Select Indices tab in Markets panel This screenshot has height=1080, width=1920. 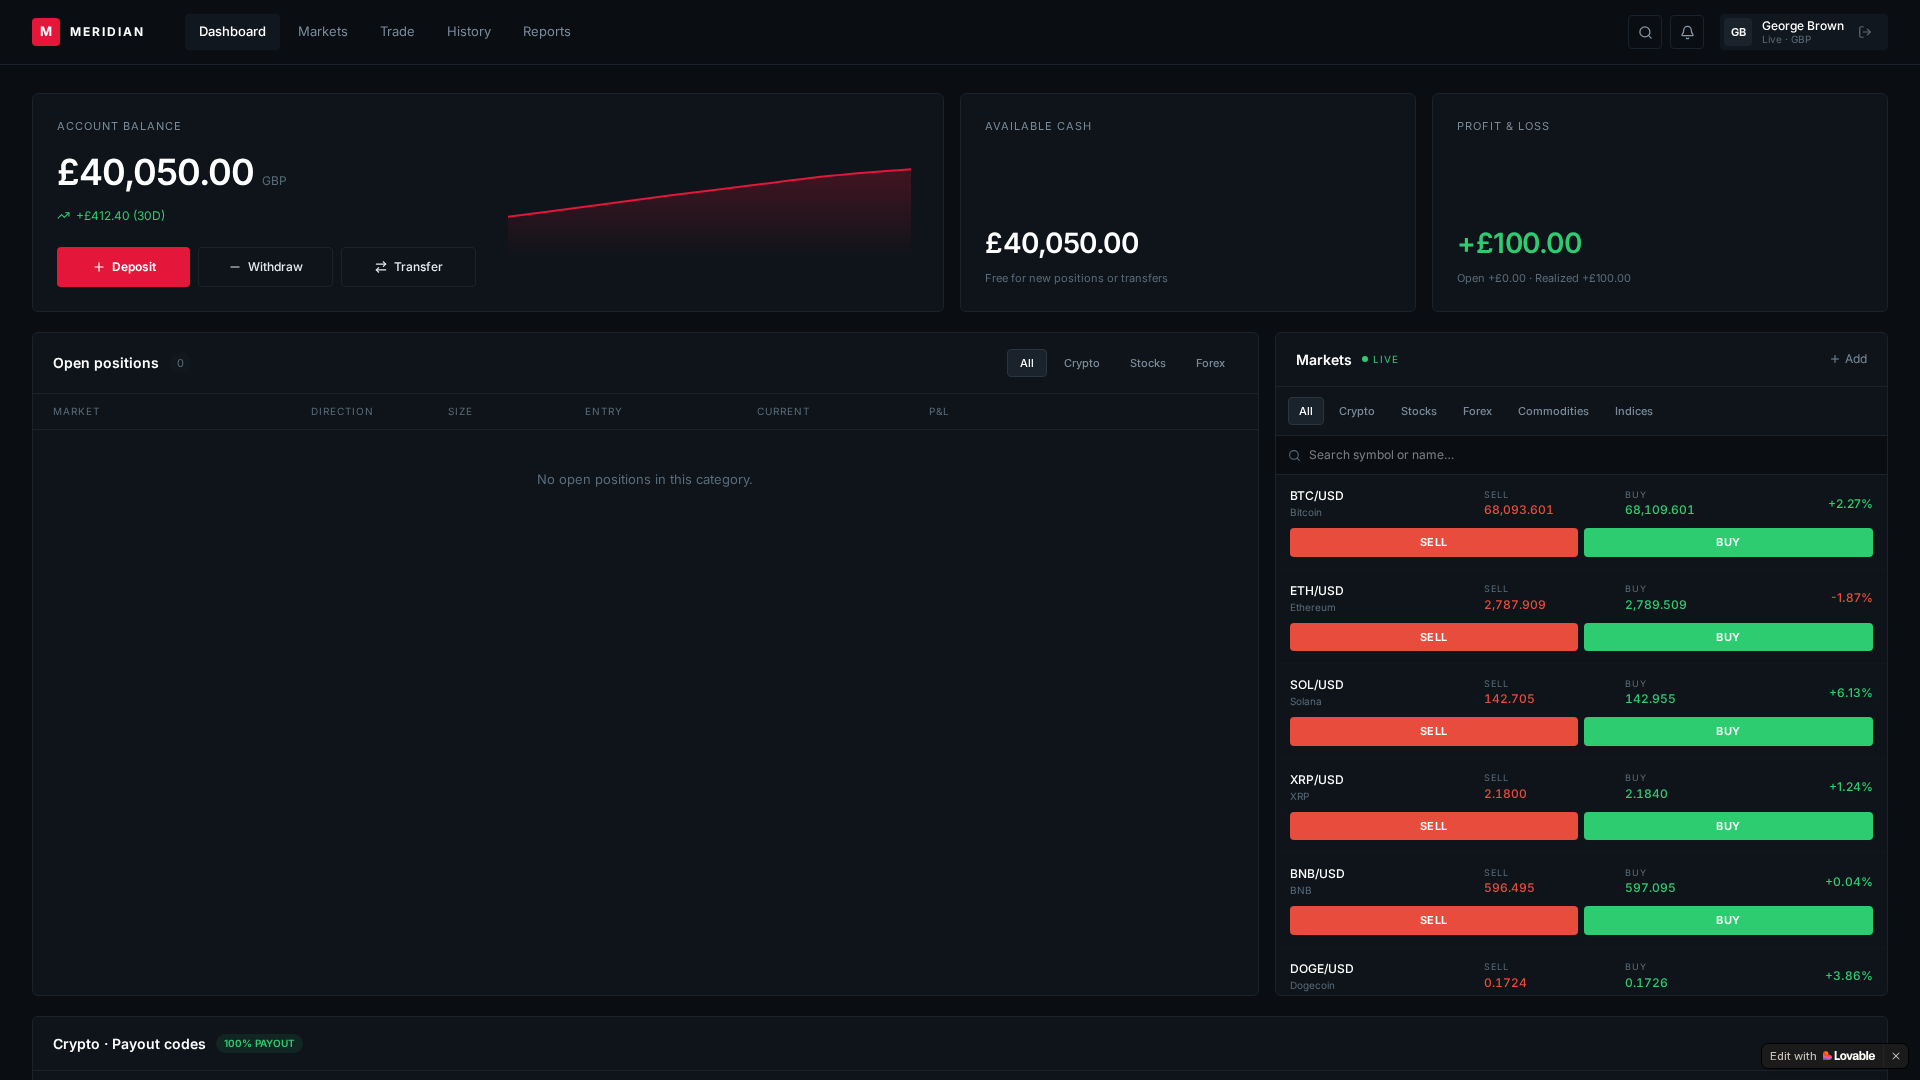(x=1634, y=411)
